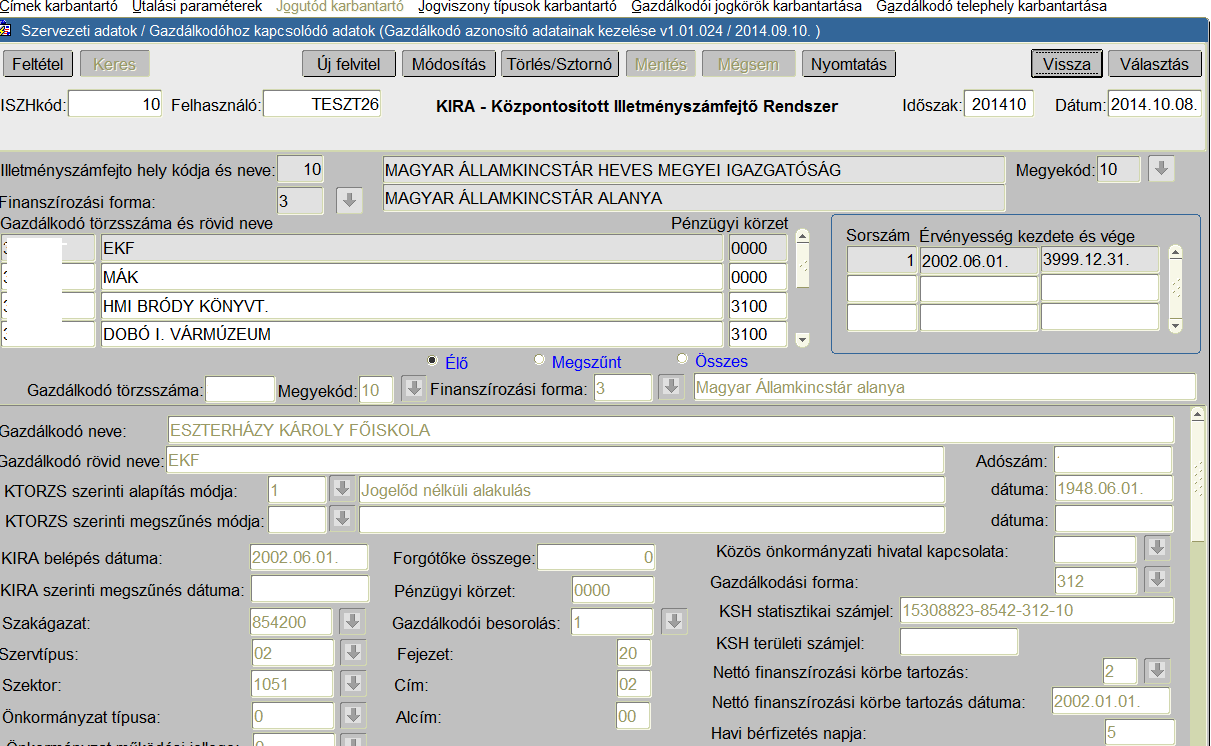Click the KIRA belépés dátuma field
Image resolution: width=1211 pixels, height=746 pixels.
click(x=309, y=557)
